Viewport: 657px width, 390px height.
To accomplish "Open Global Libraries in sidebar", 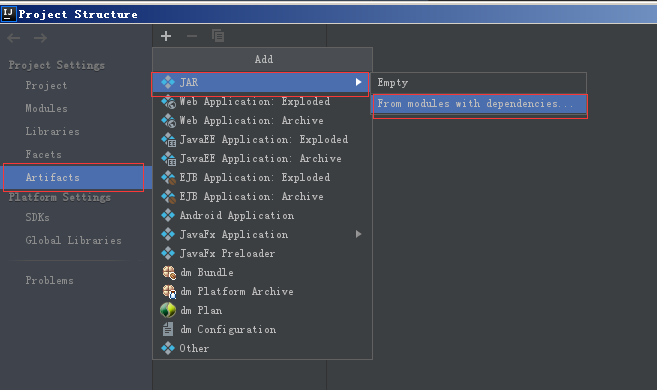I will [x=73, y=240].
